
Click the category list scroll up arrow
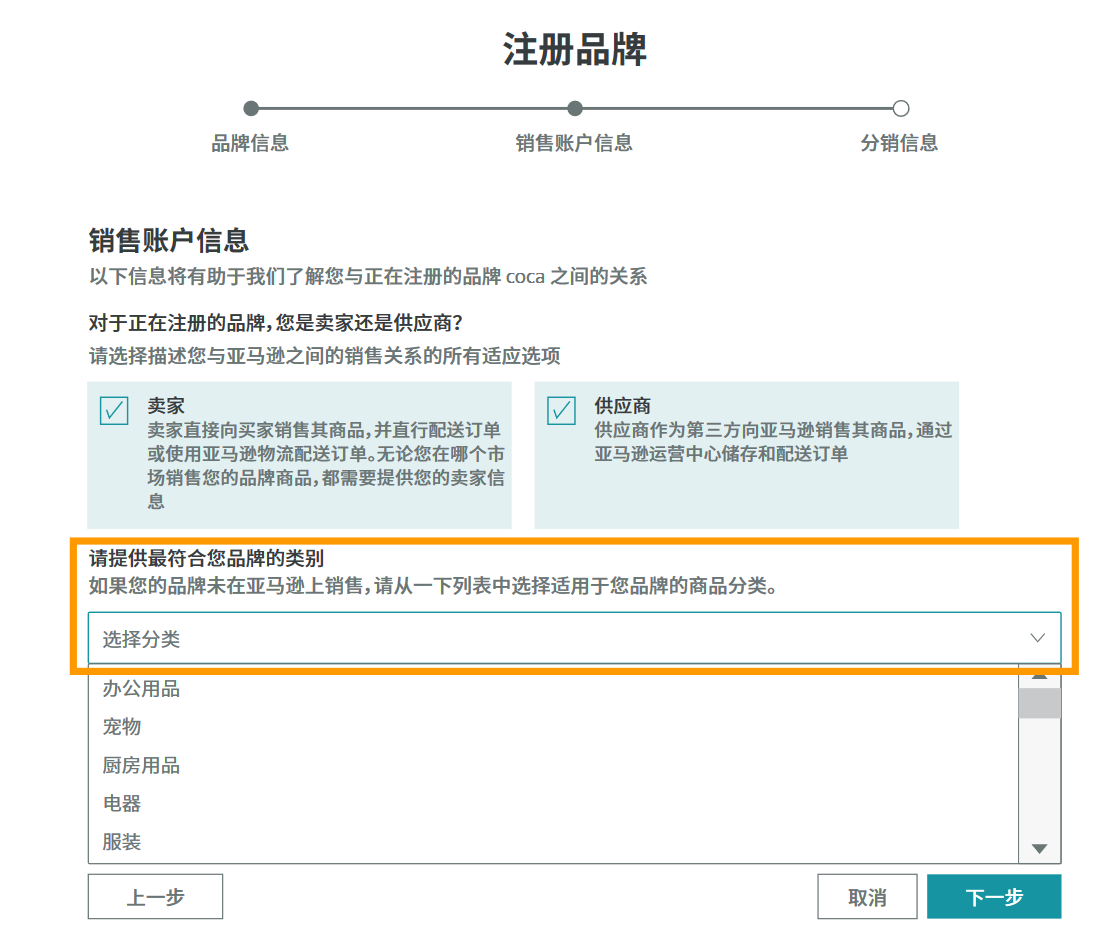(x=1039, y=676)
